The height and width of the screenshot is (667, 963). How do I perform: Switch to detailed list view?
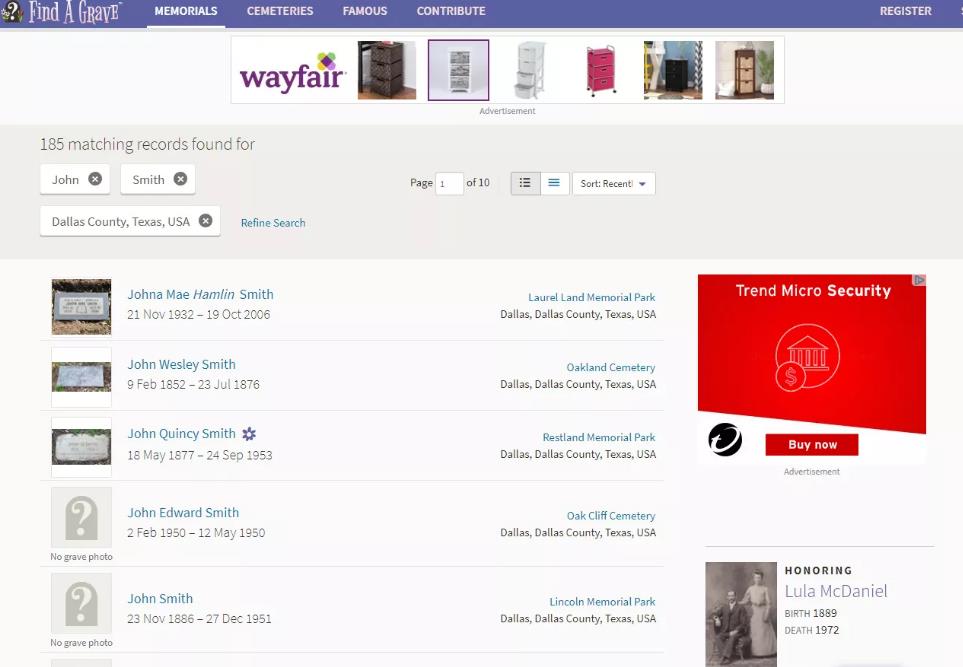[x=525, y=183]
